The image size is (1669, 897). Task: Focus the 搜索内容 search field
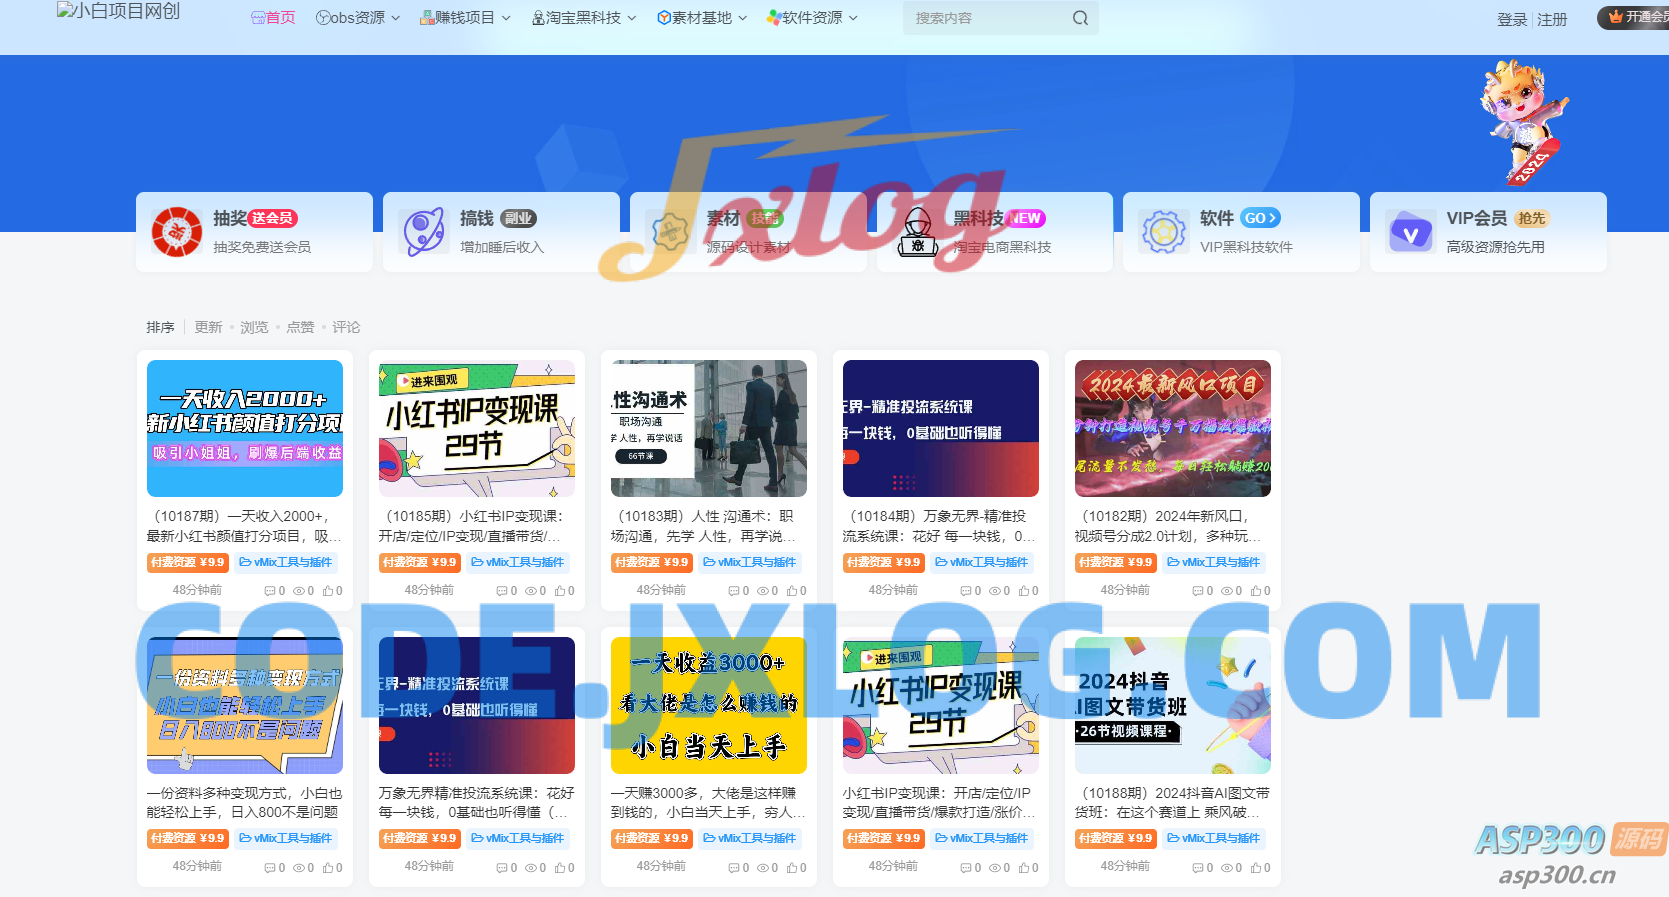pyautogui.click(x=985, y=18)
